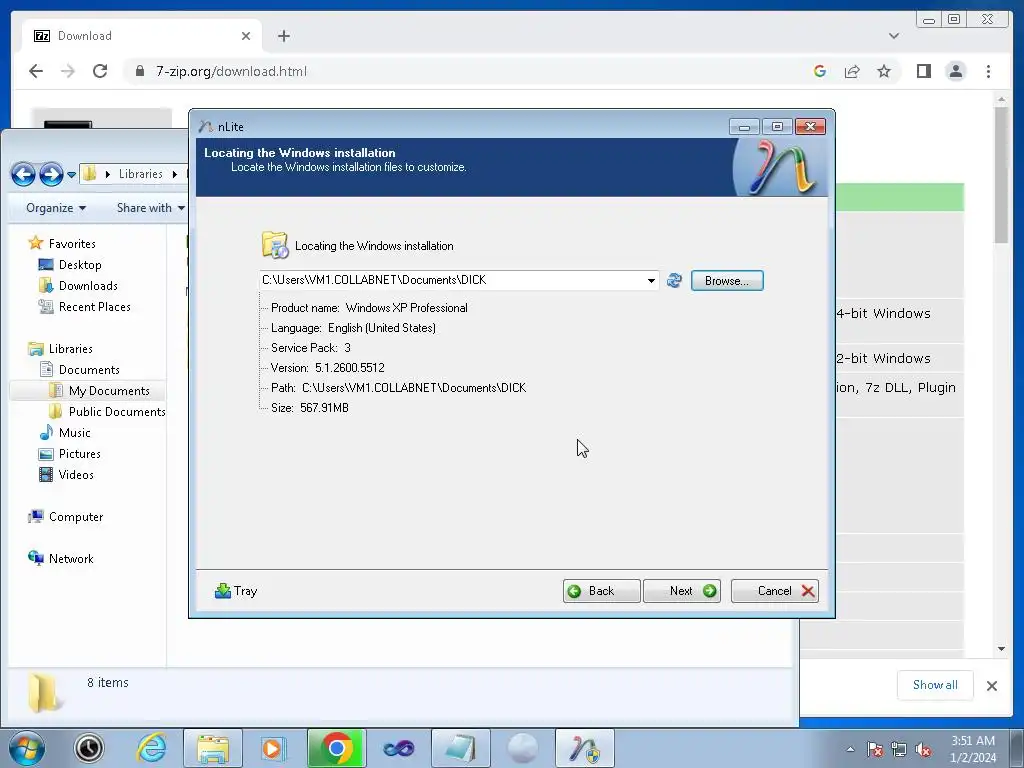Close the Chrome downloads bar

click(991, 686)
